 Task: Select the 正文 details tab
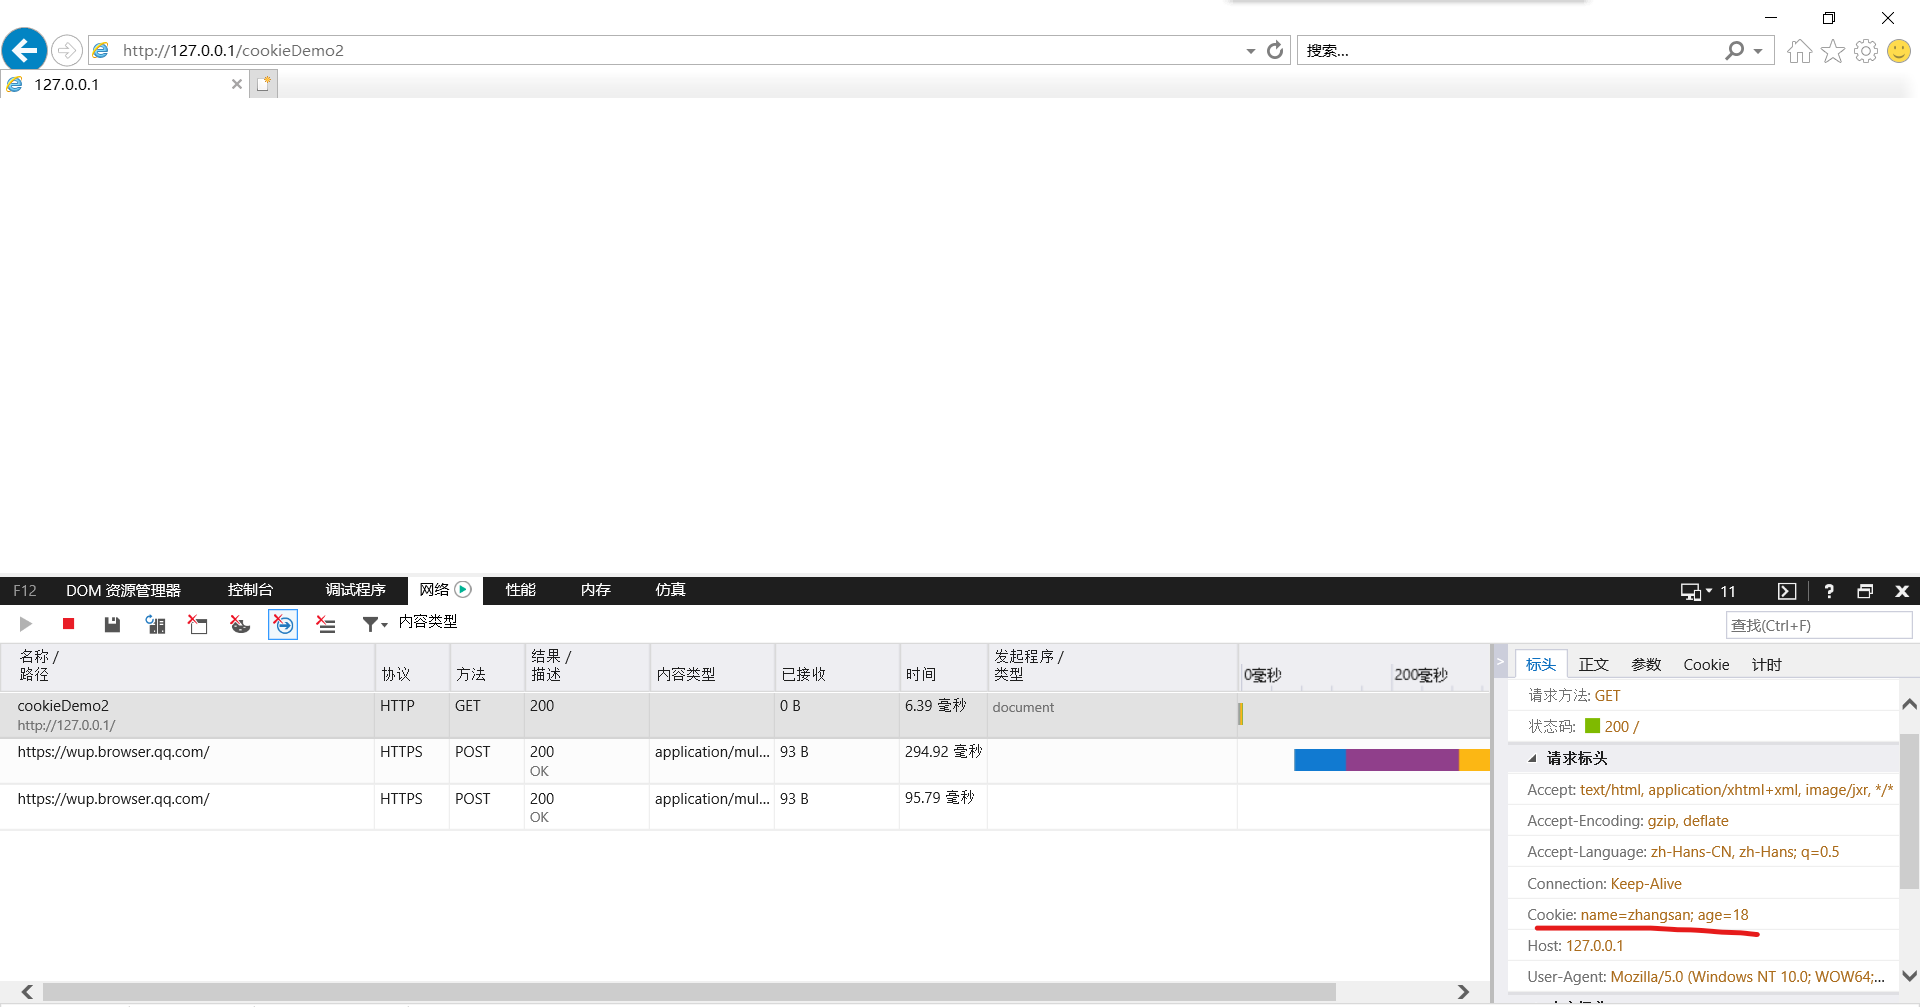[x=1593, y=665]
